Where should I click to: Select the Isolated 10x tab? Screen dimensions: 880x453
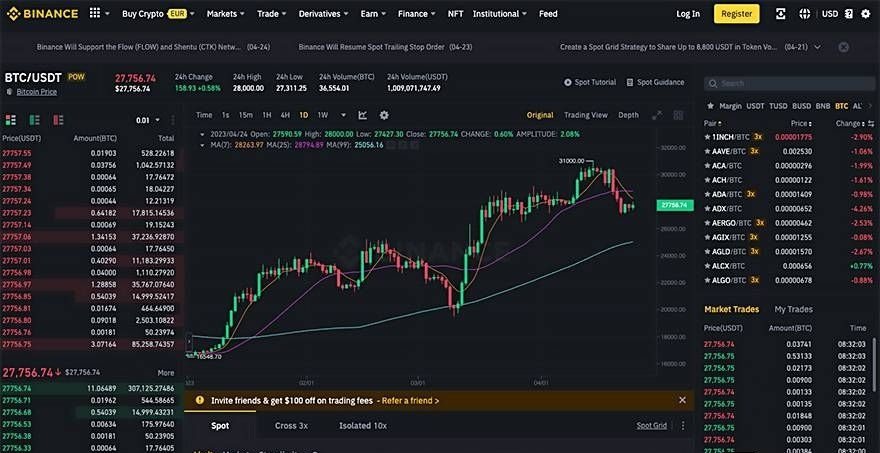363,425
